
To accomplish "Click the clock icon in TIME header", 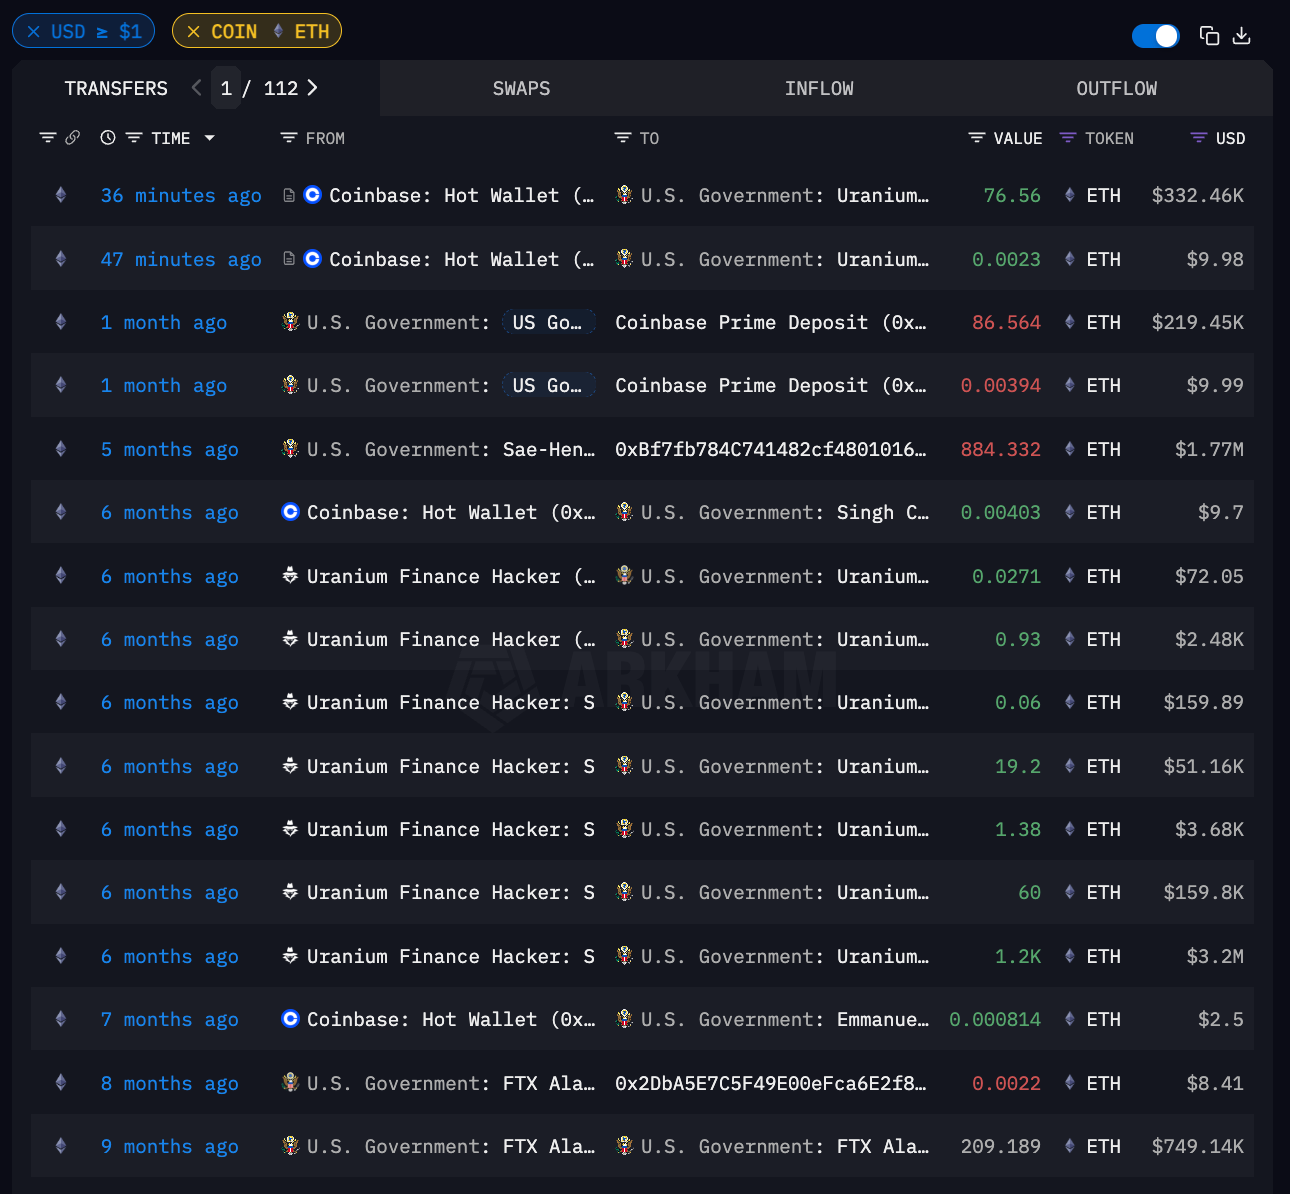I will [x=108, y=138].
